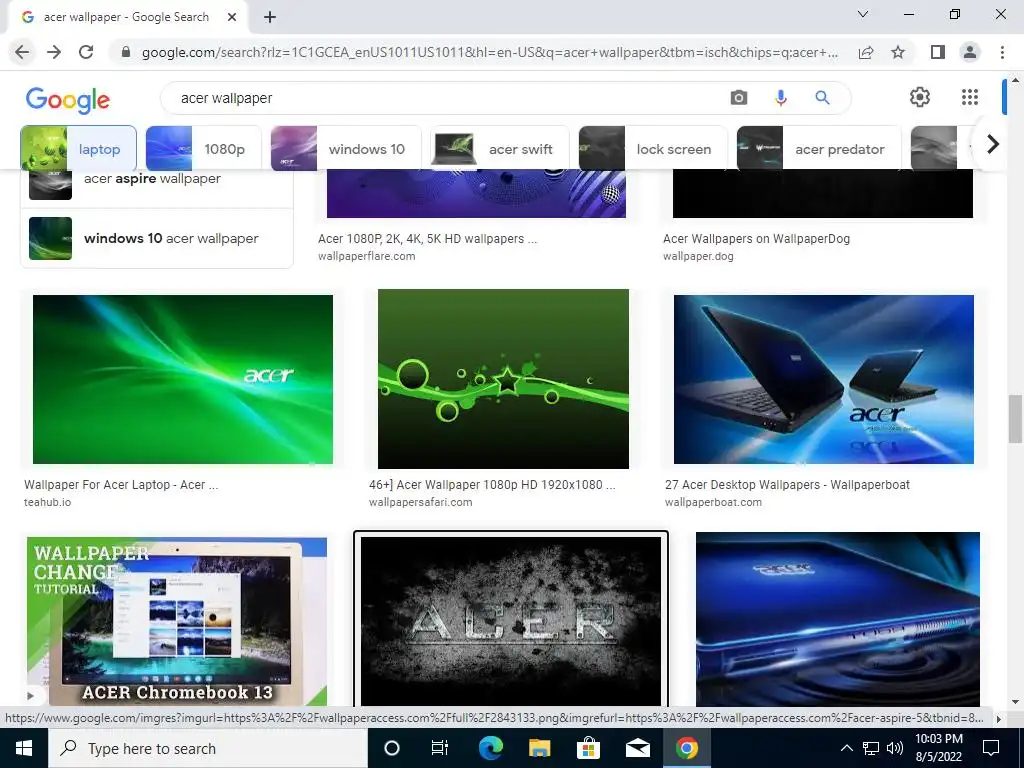This screenshot has height=768, width=1024.
Task: Select the acer predator filter chip
Action: (x=819, y=149)
